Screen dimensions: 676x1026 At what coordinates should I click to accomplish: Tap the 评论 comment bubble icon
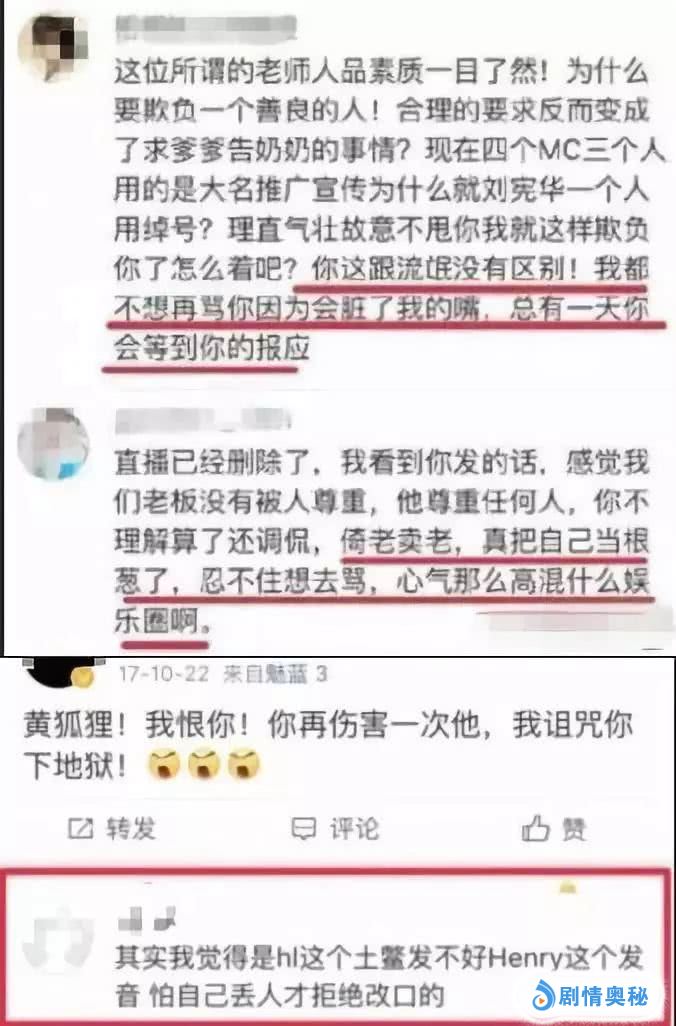[x=304, y=828]
